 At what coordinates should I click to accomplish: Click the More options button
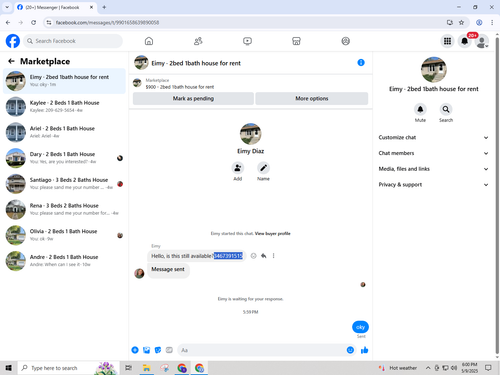[312, 98]
